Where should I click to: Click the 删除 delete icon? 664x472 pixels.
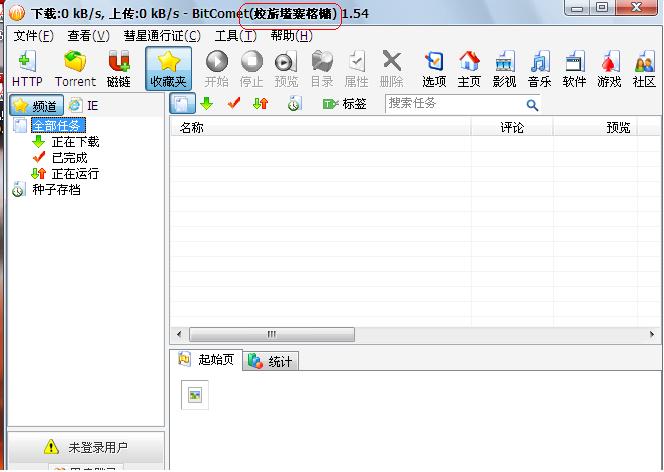click(392, 69)
